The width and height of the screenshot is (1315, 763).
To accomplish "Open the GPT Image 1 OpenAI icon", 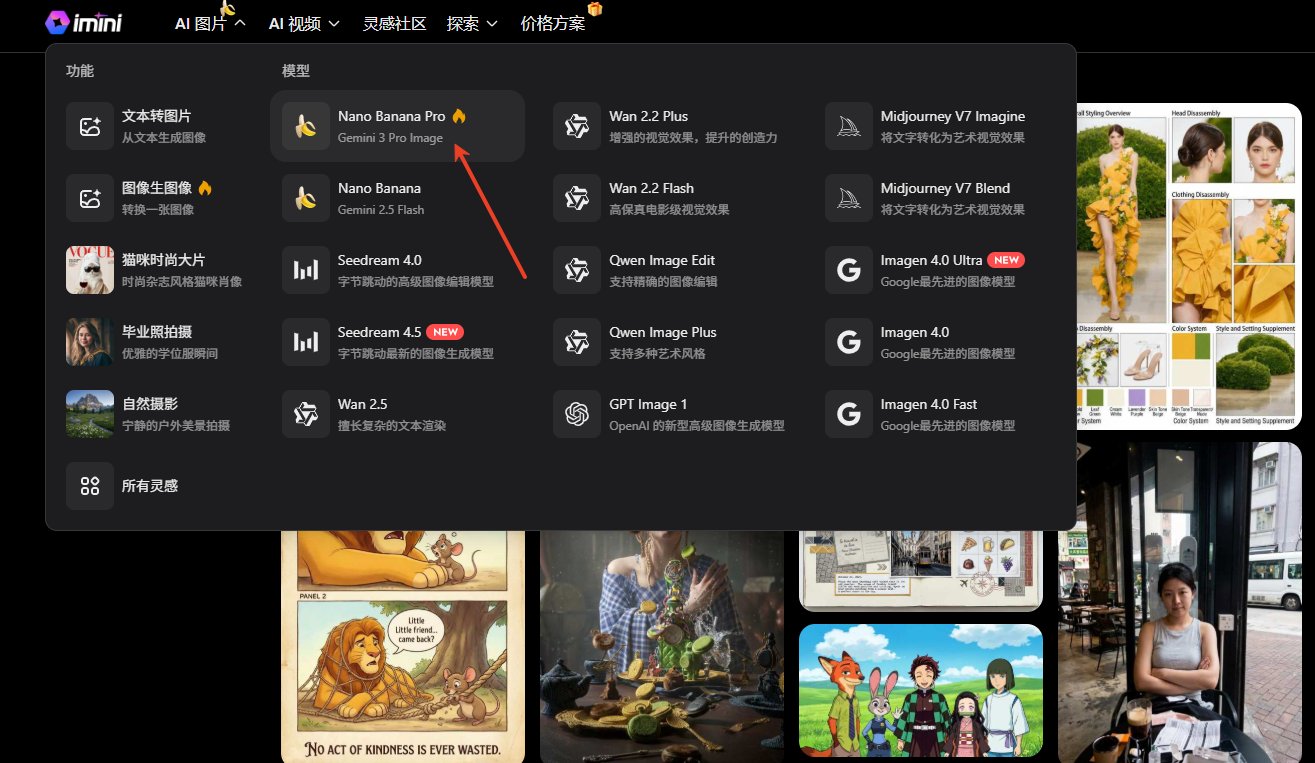I will [x=576, y=414].
